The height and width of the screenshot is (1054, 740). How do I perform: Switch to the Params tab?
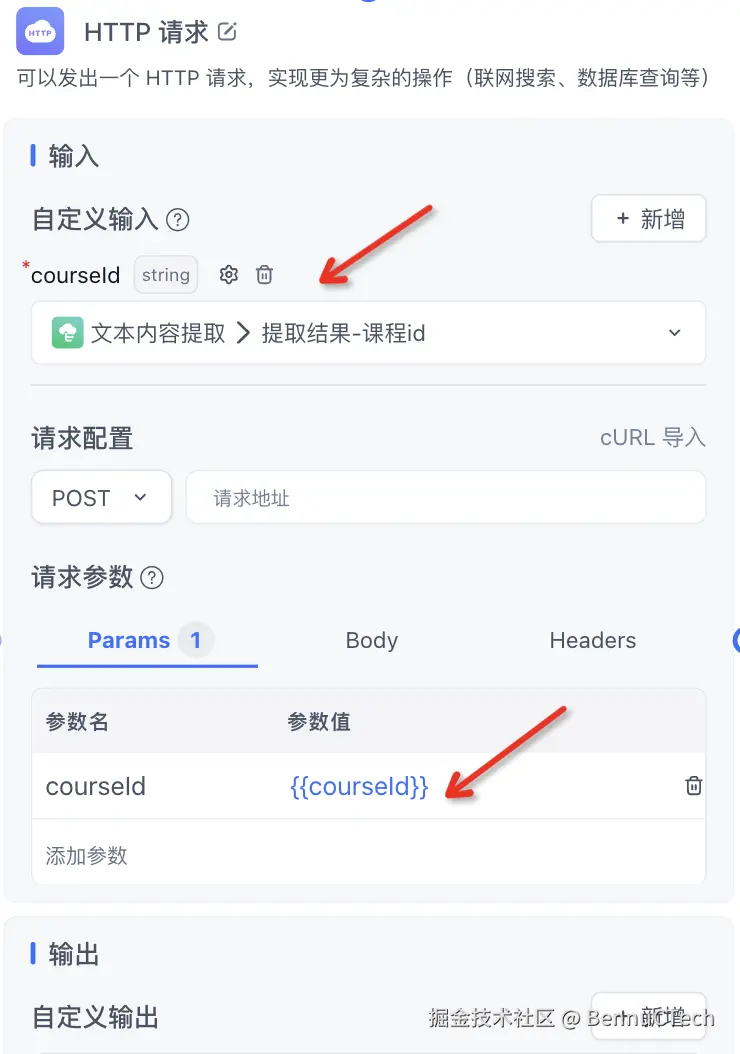[147, 641]
